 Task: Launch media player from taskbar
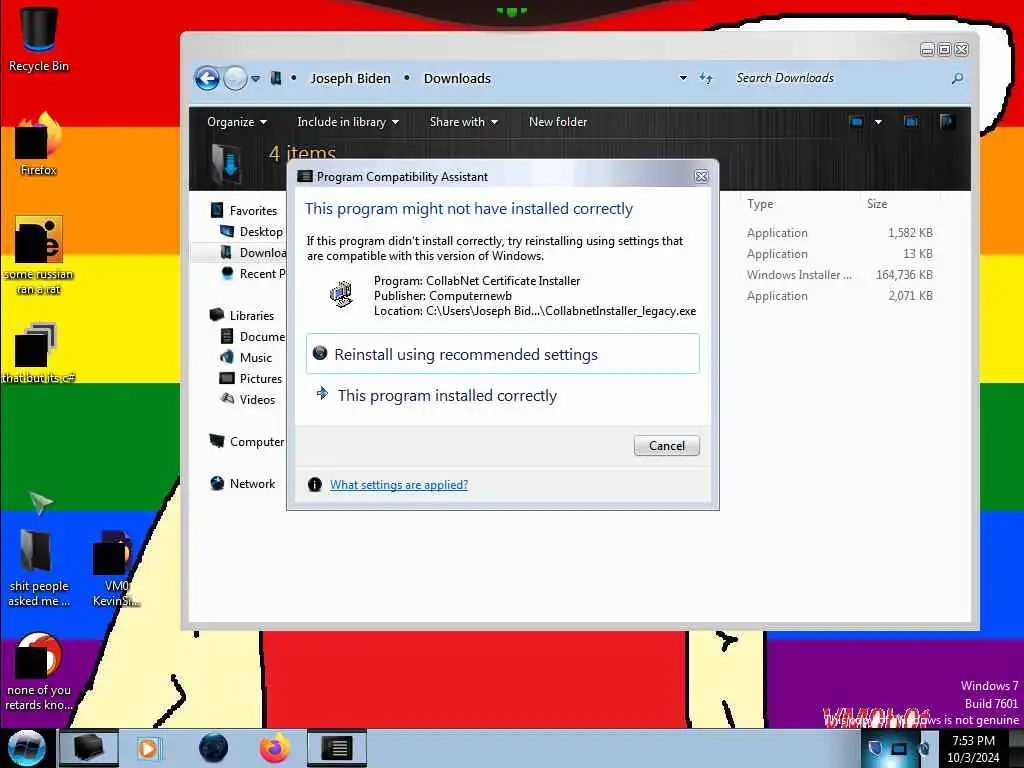148,748
